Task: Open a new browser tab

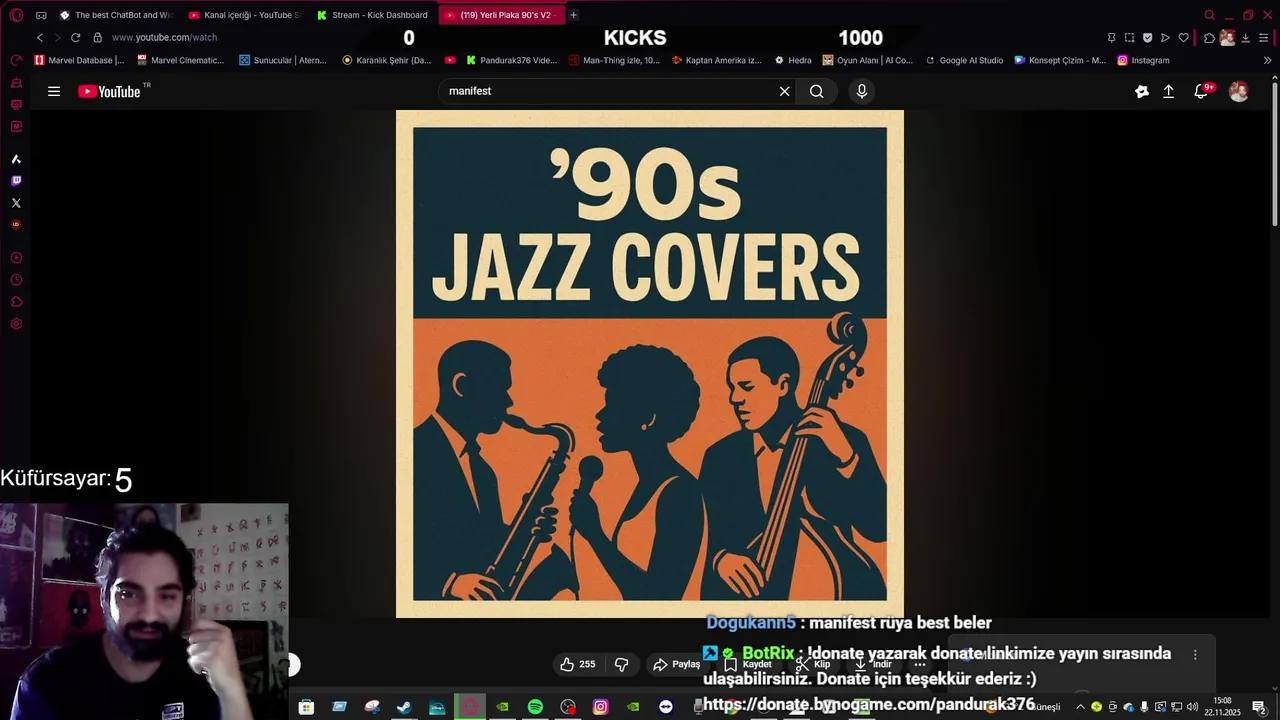Action: tap(573, 15)
